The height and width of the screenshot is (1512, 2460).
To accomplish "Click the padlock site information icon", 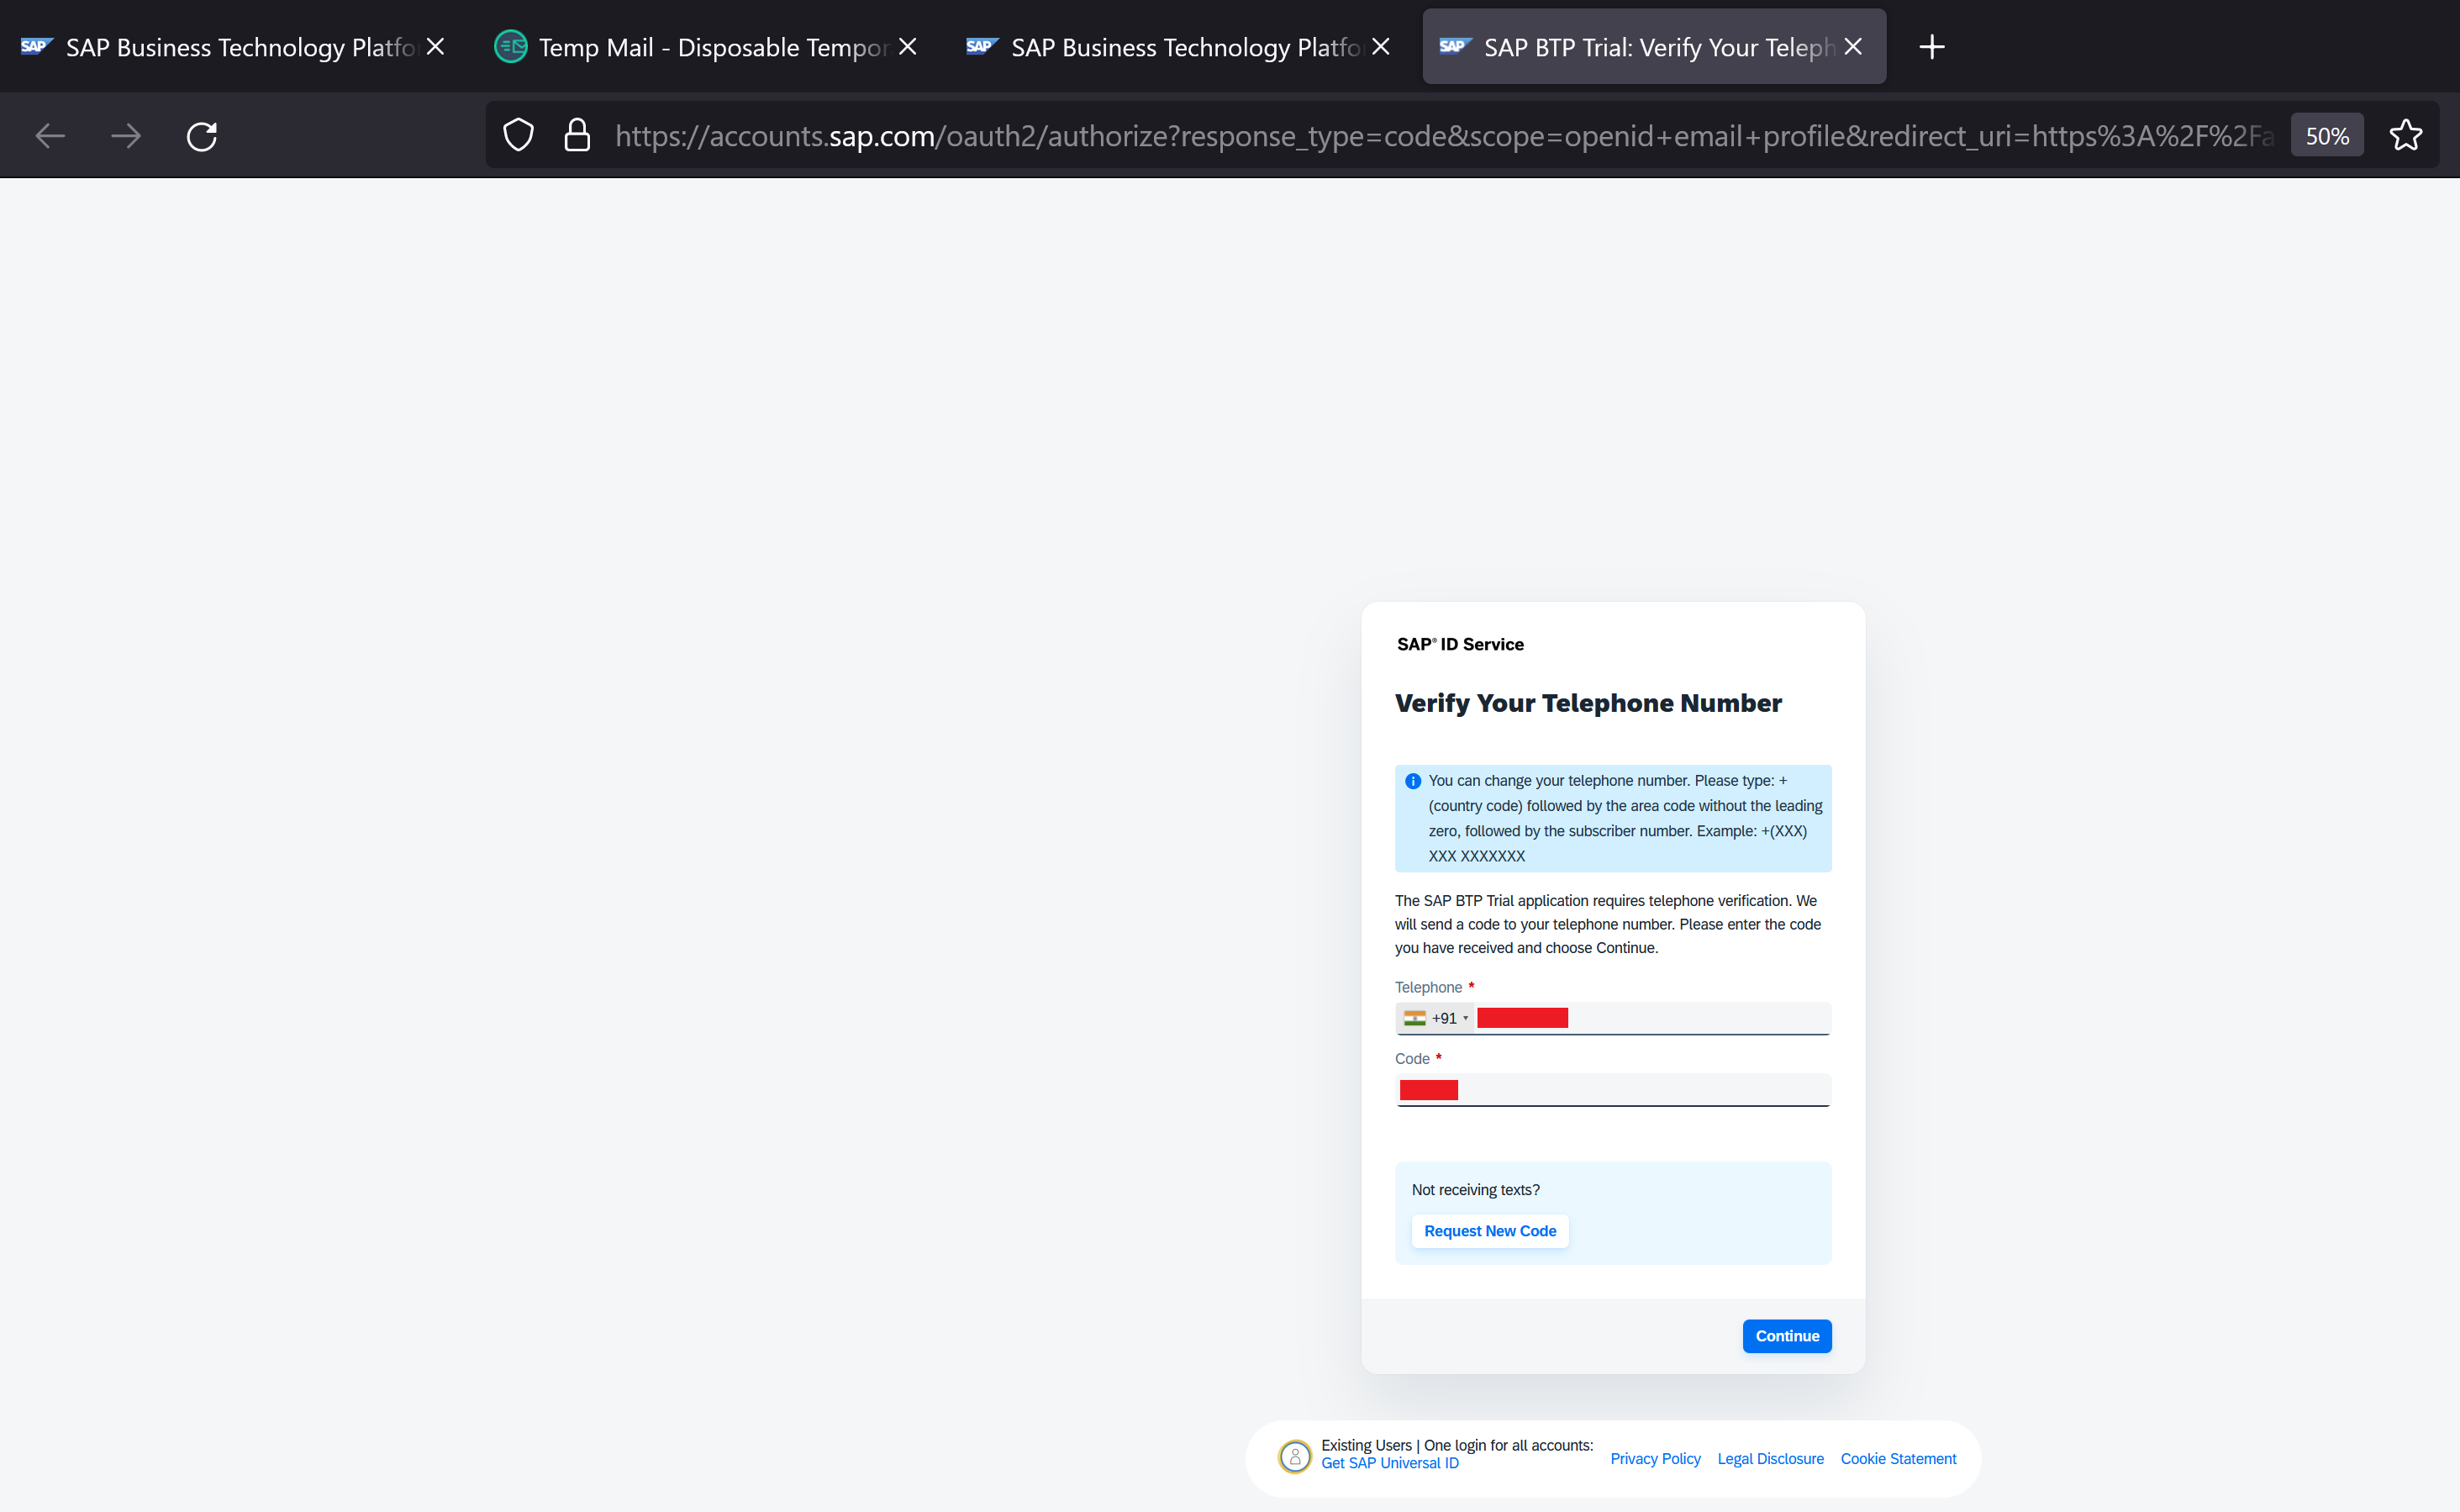I will click(577, 135).
